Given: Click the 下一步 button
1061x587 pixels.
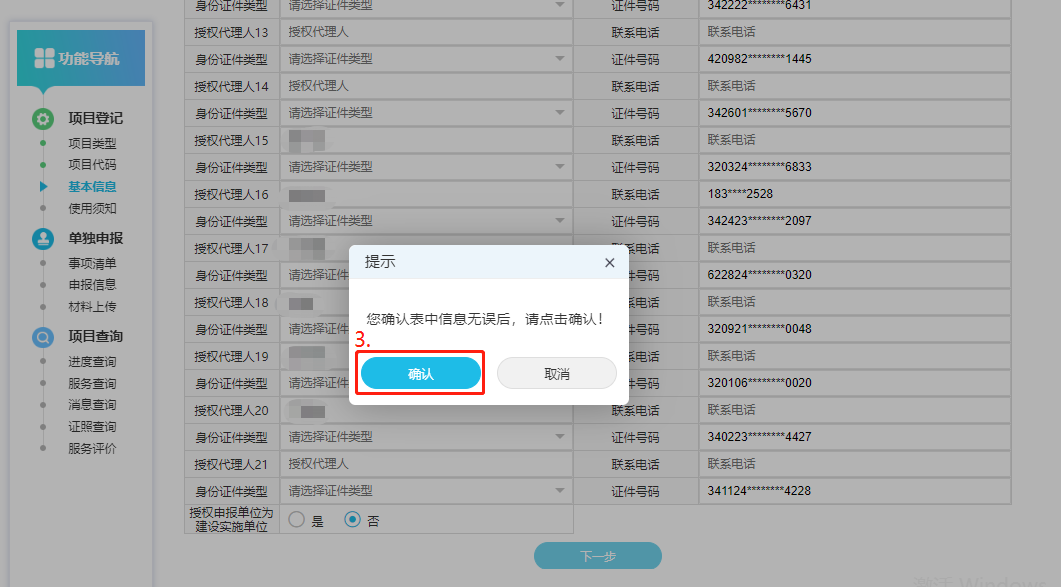Looking at the screenshot, I should pos(597,556).
